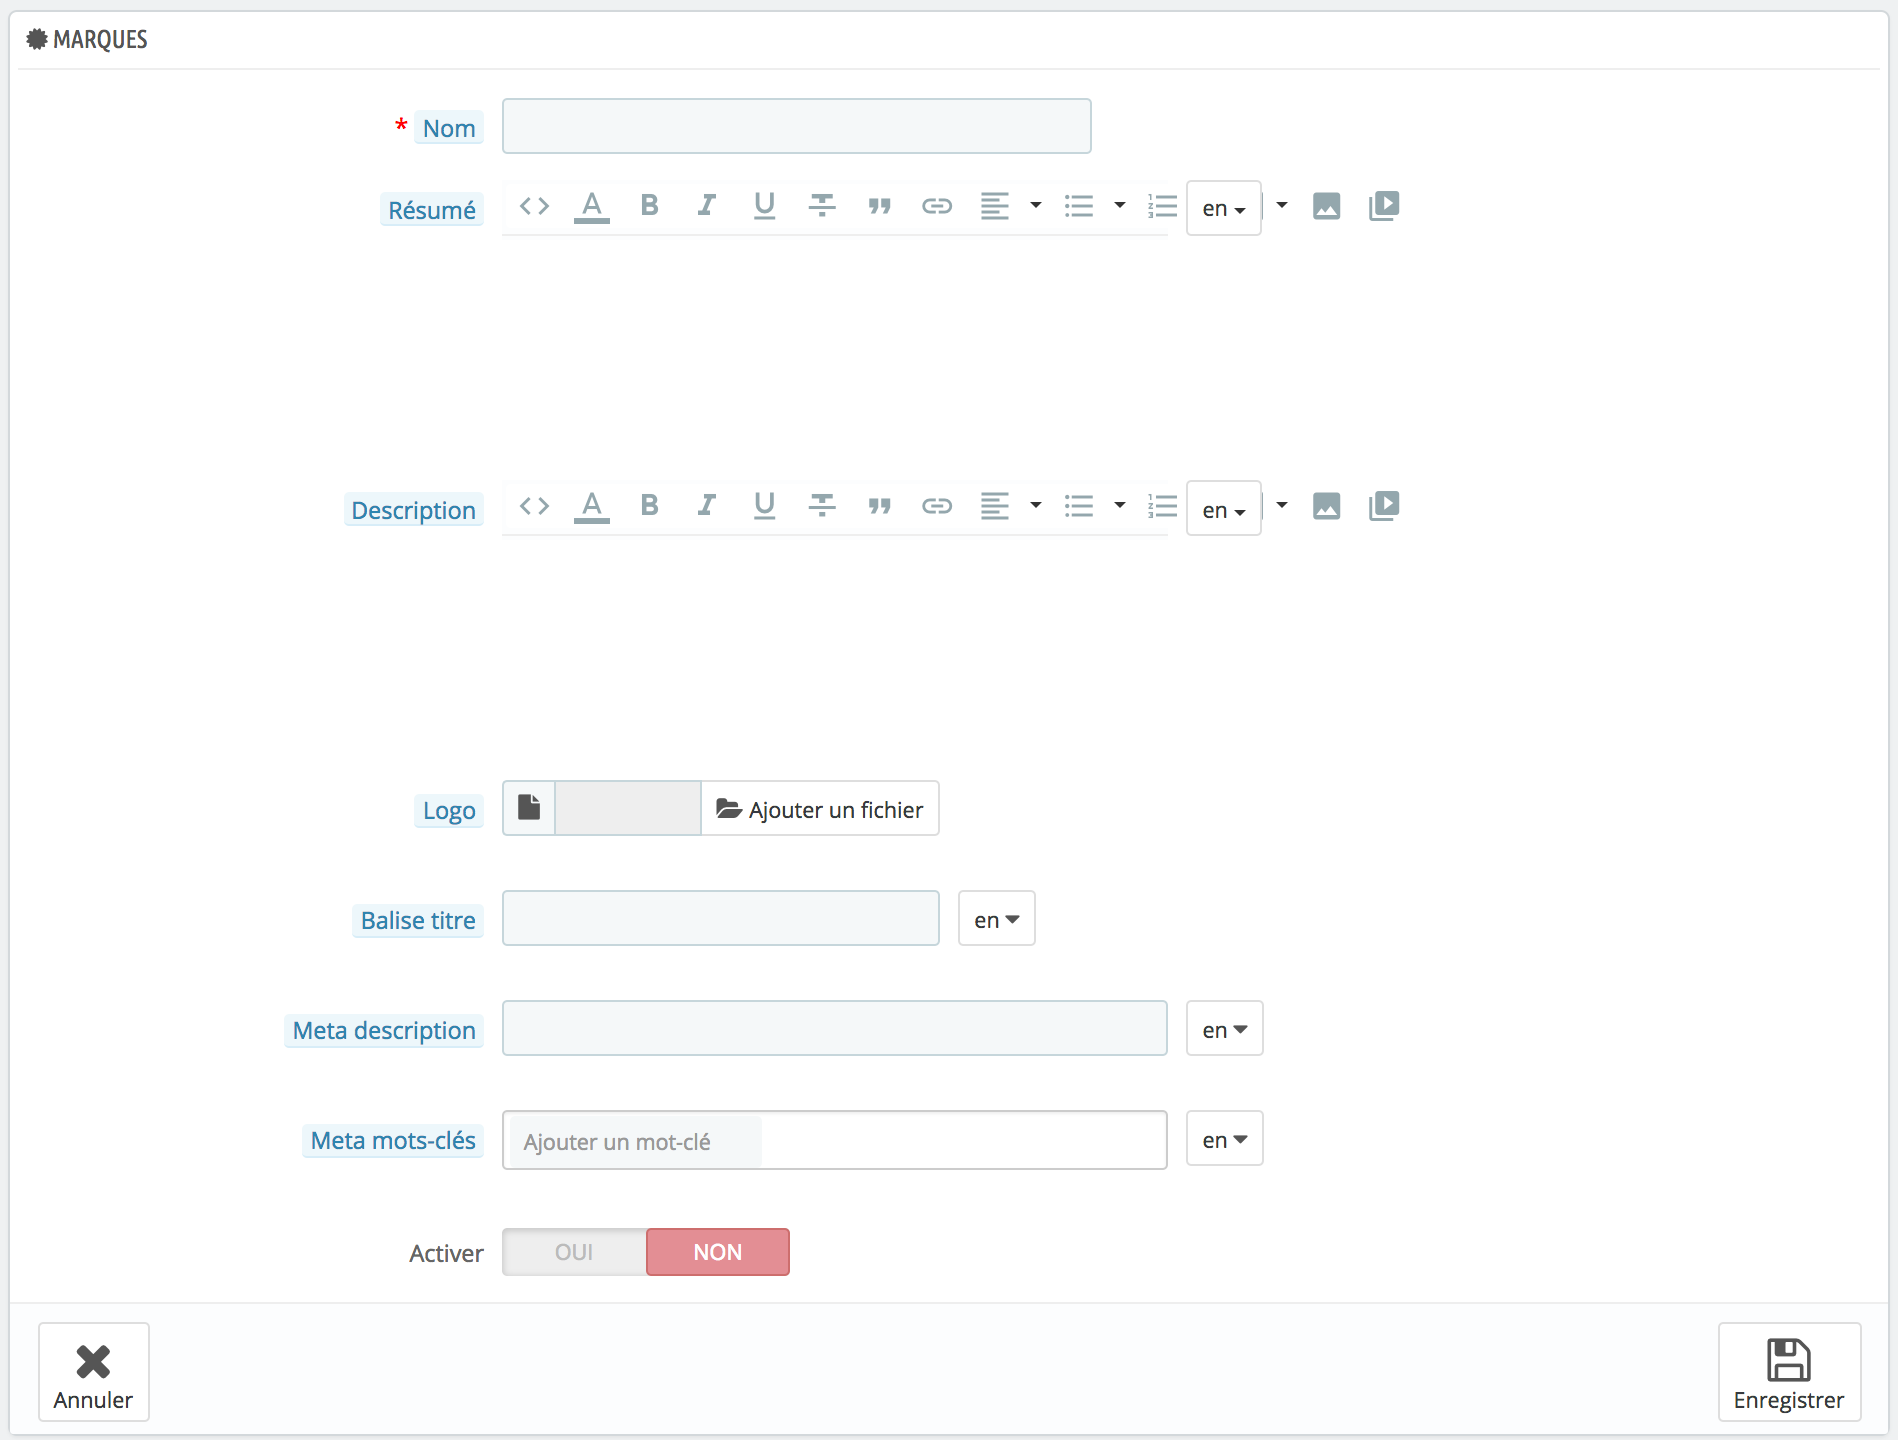This screenshot has width=1898, height=1440.
Task: Apply italic in Résumé editor toolbar
Action: click(707, 206)
